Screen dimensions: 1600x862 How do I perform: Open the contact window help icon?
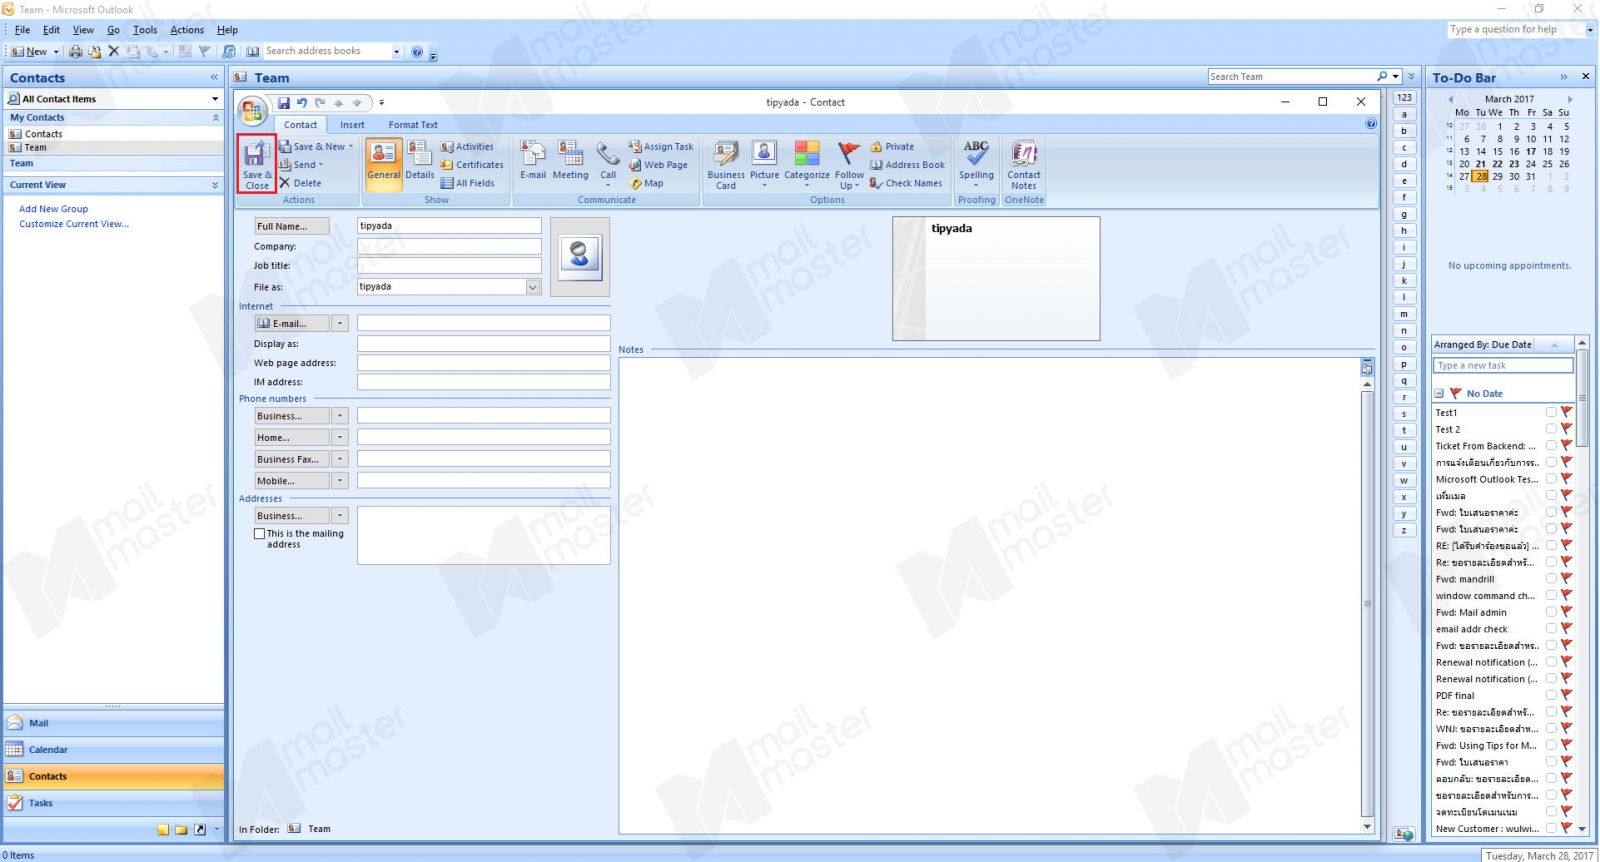click(x=1371, y=124)
